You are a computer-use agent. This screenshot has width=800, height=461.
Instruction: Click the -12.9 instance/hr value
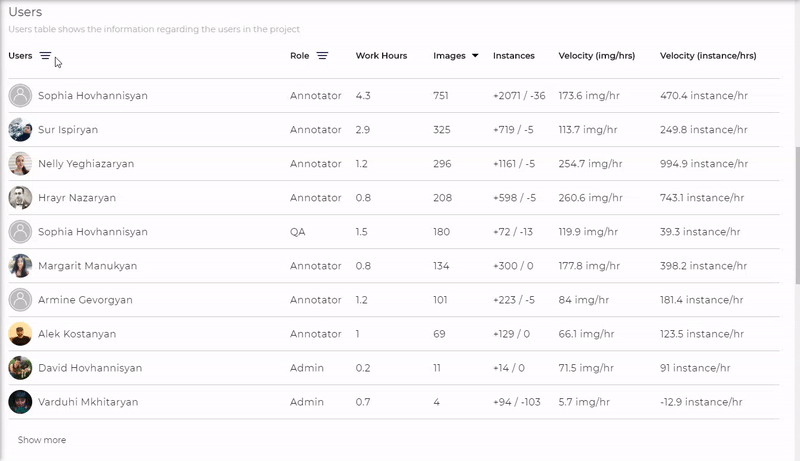tap(701, 402)
